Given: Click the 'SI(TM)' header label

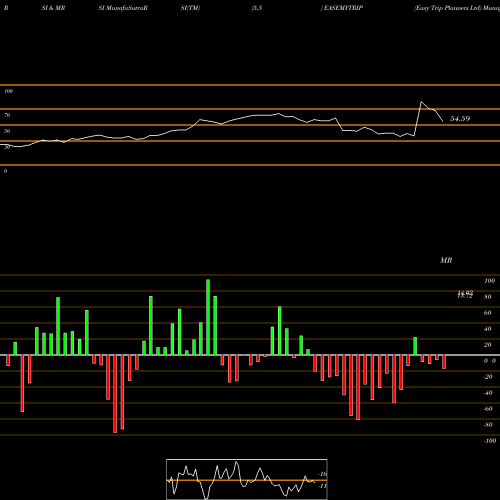Looking at the screenshot, I should pyautogui.click(x=190, y=8).
